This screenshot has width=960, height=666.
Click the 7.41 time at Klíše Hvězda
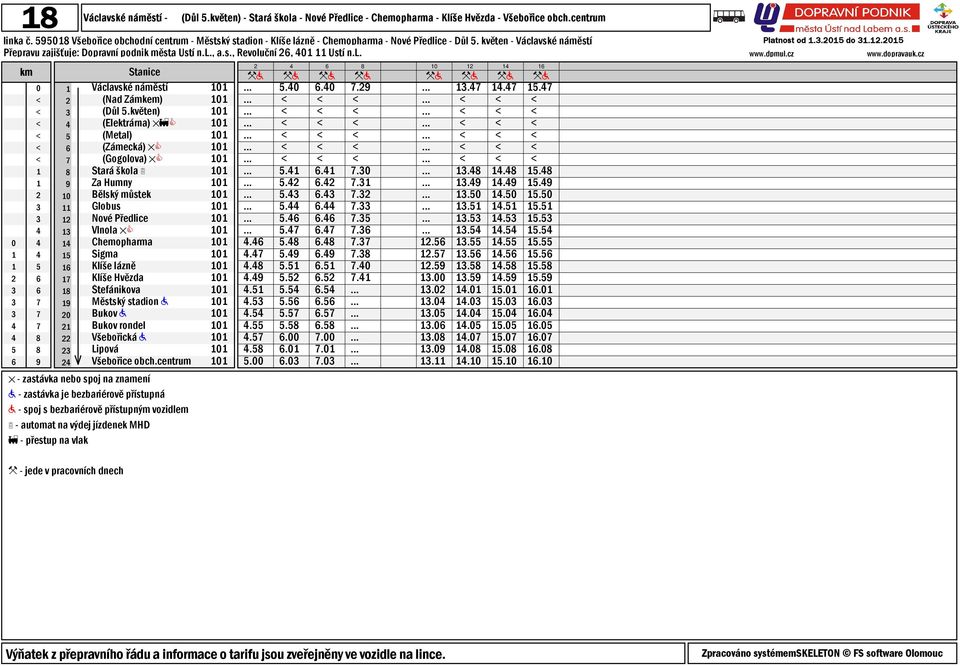tap(361, 278)
